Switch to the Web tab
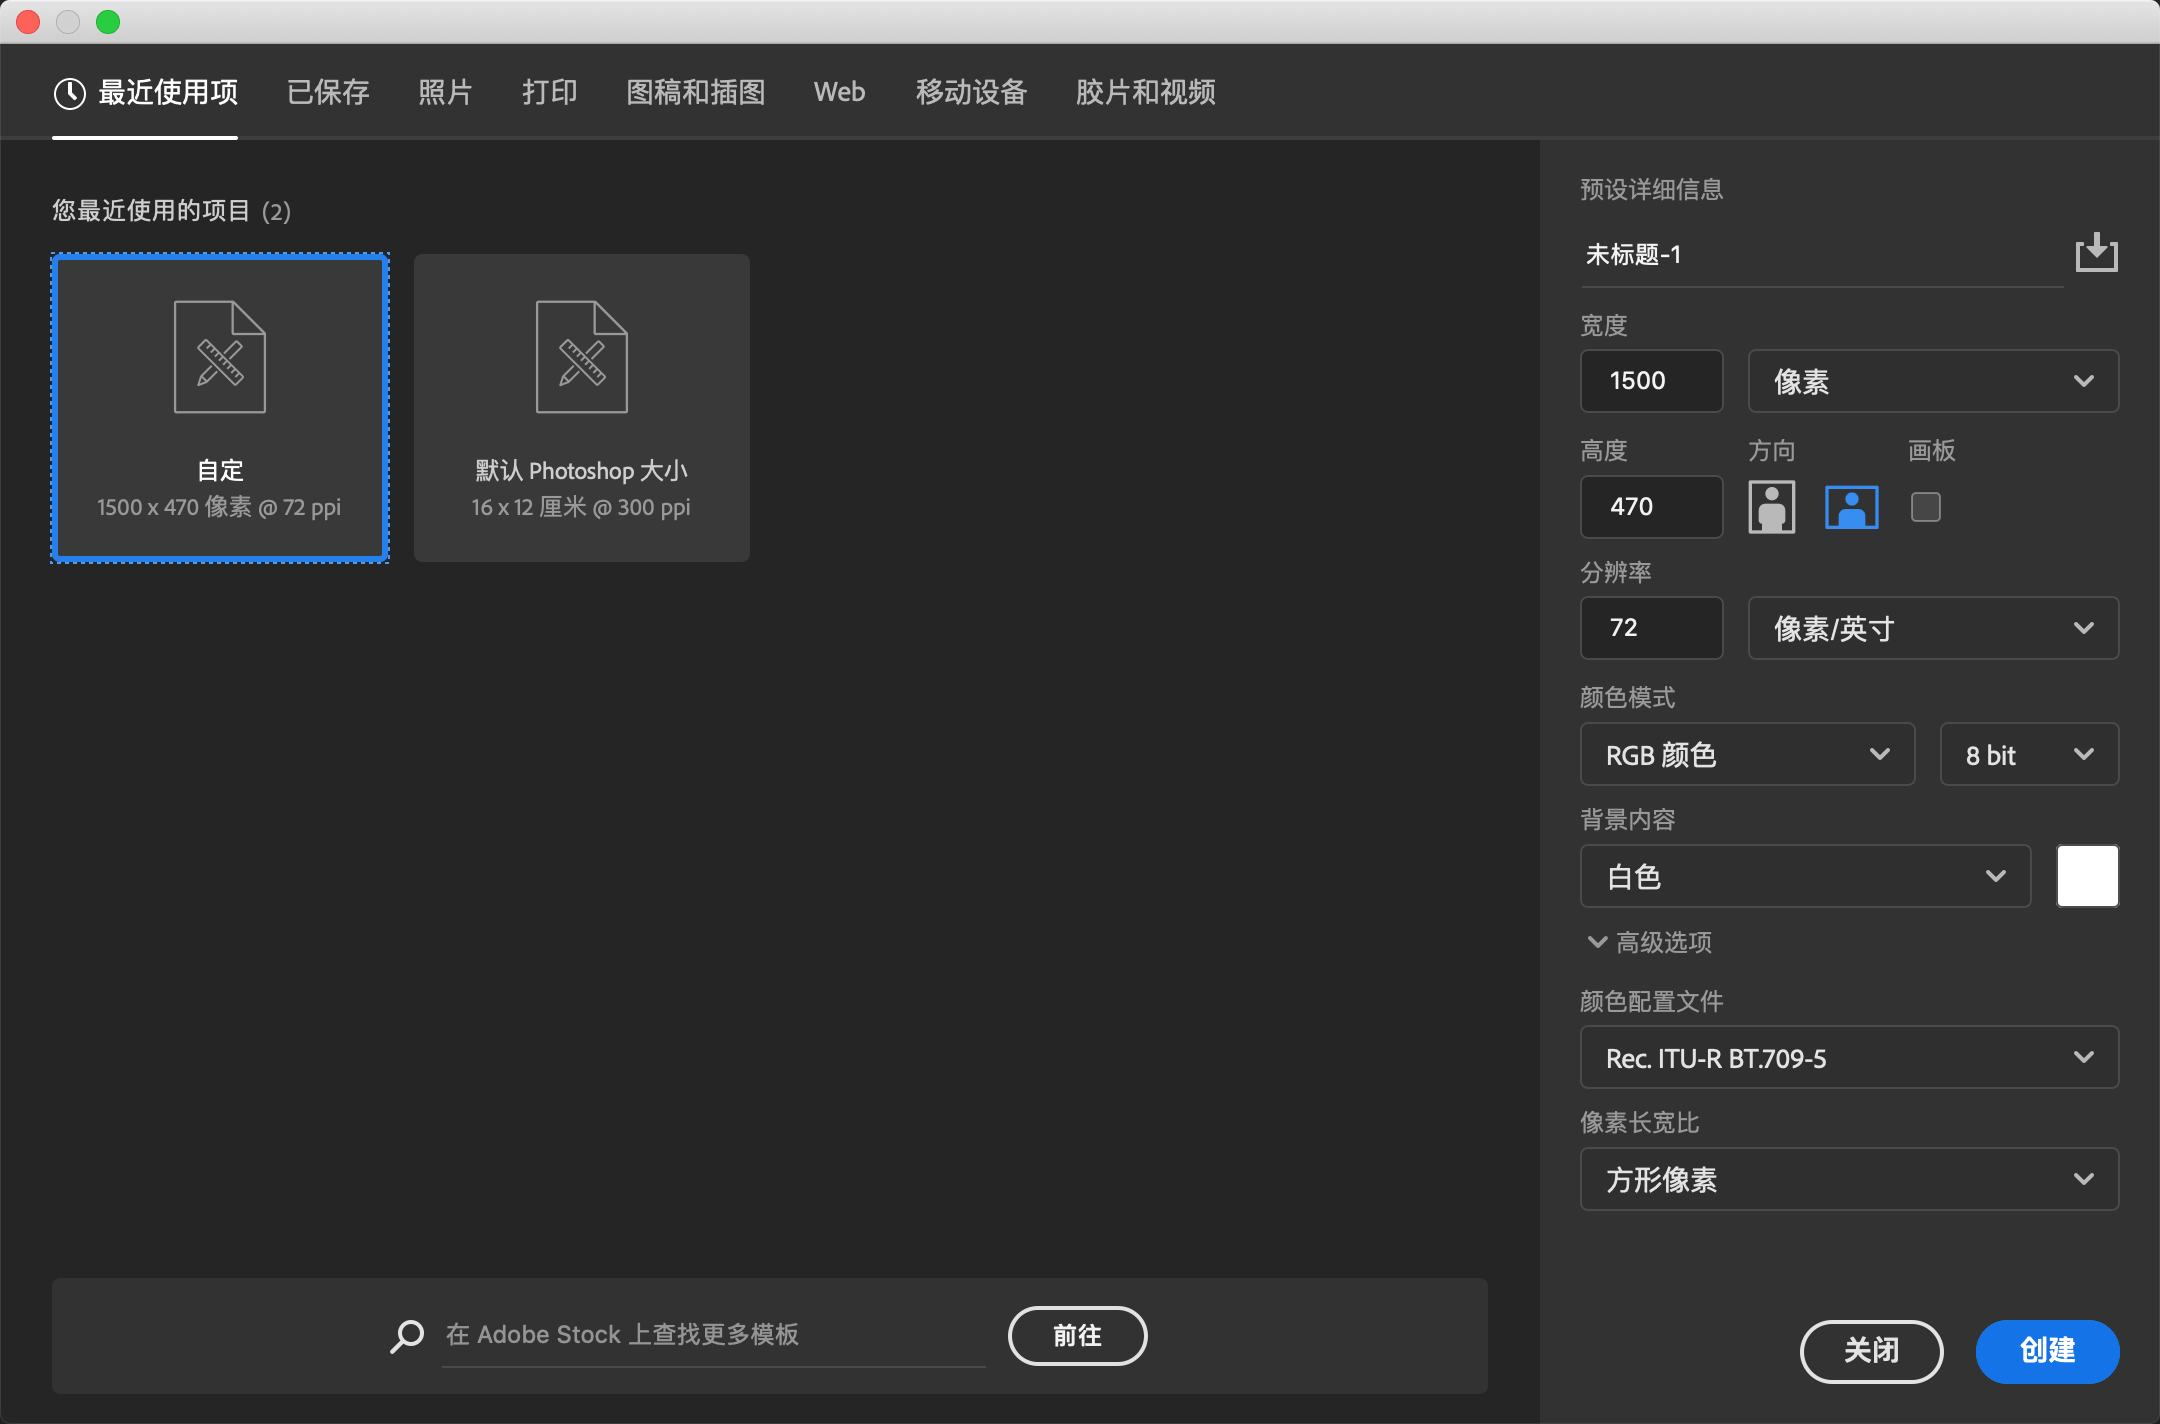 point(839,92)
